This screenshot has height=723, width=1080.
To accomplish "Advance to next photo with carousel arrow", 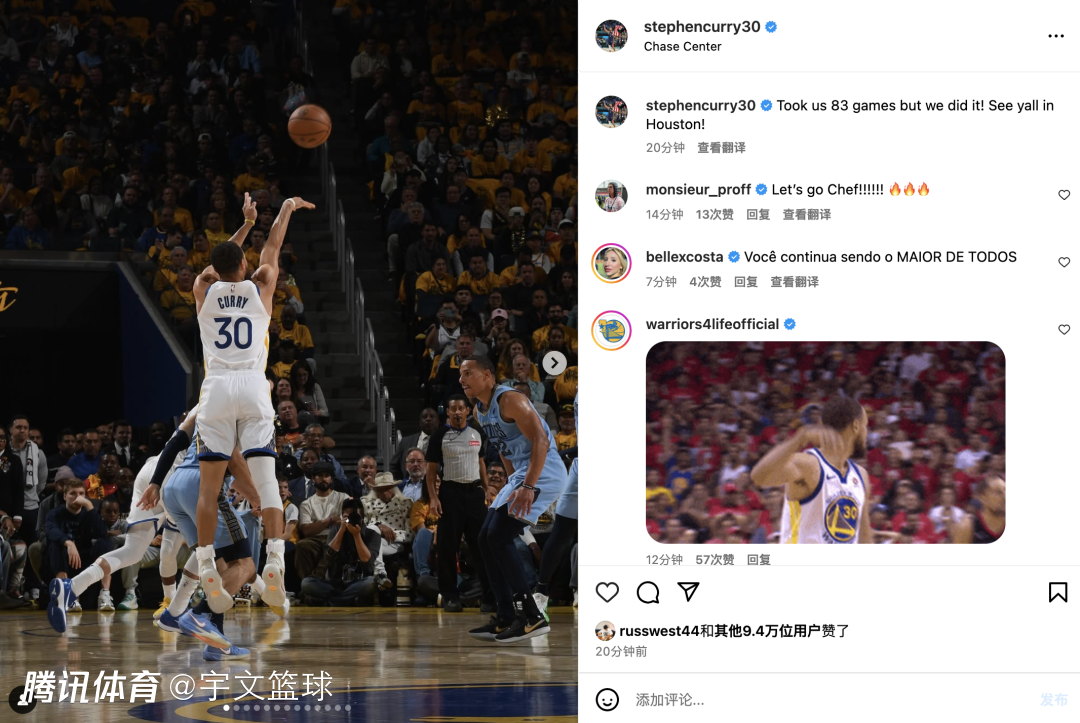I will (554, 363).
